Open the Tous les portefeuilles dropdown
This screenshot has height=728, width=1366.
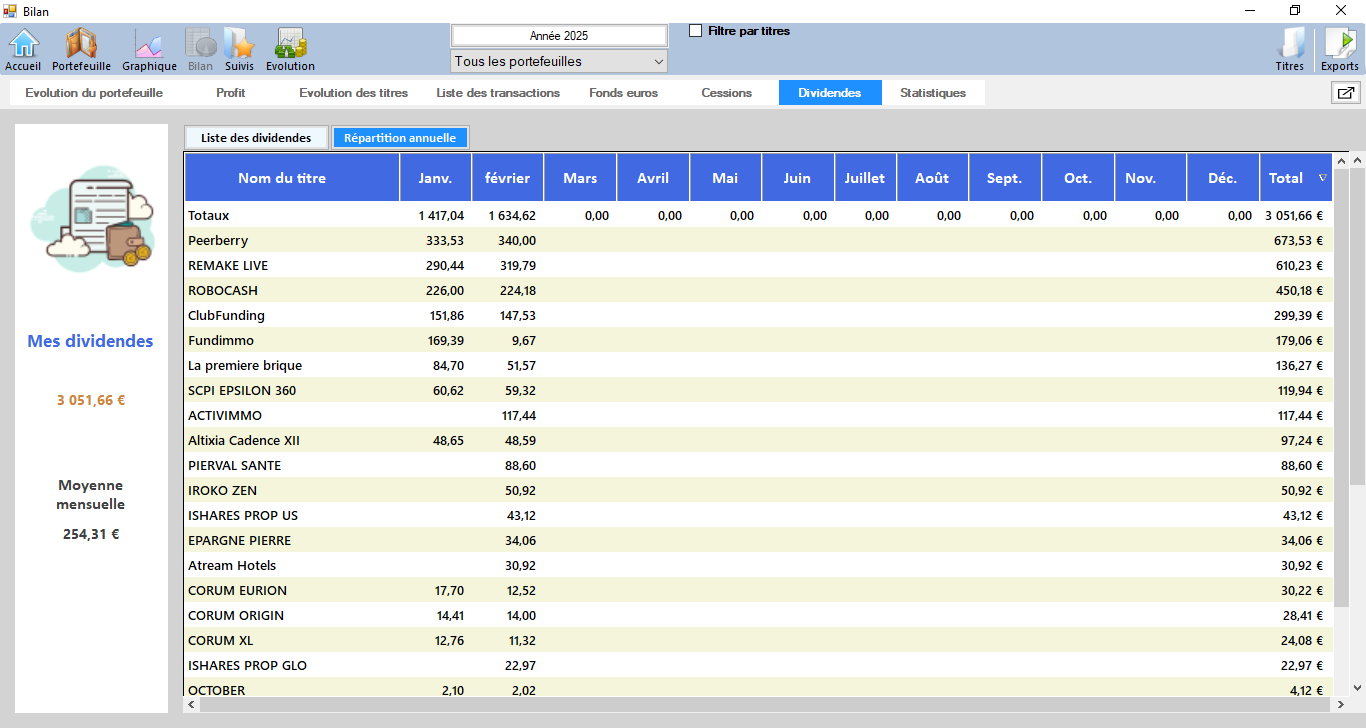click(x=559, y=61)
